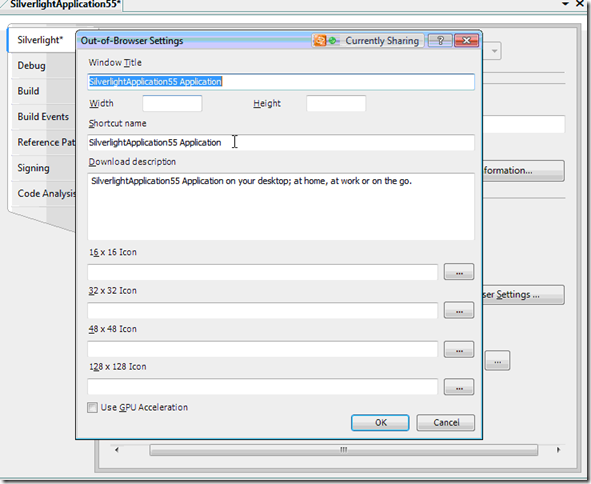Click the Cancel button
Image resolution: width=591 pixels, height=484 pixels.
pyautogui.click(x=446, y=423)
